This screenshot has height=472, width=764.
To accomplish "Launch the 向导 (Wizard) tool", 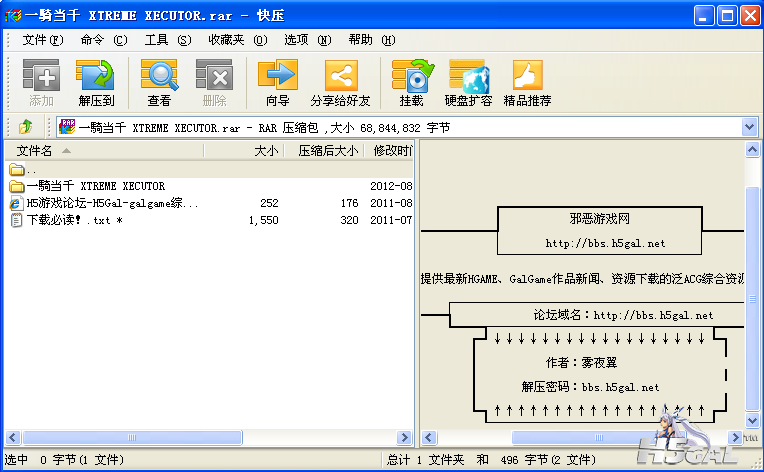I will pyautogui.click(x=277, y=82).
